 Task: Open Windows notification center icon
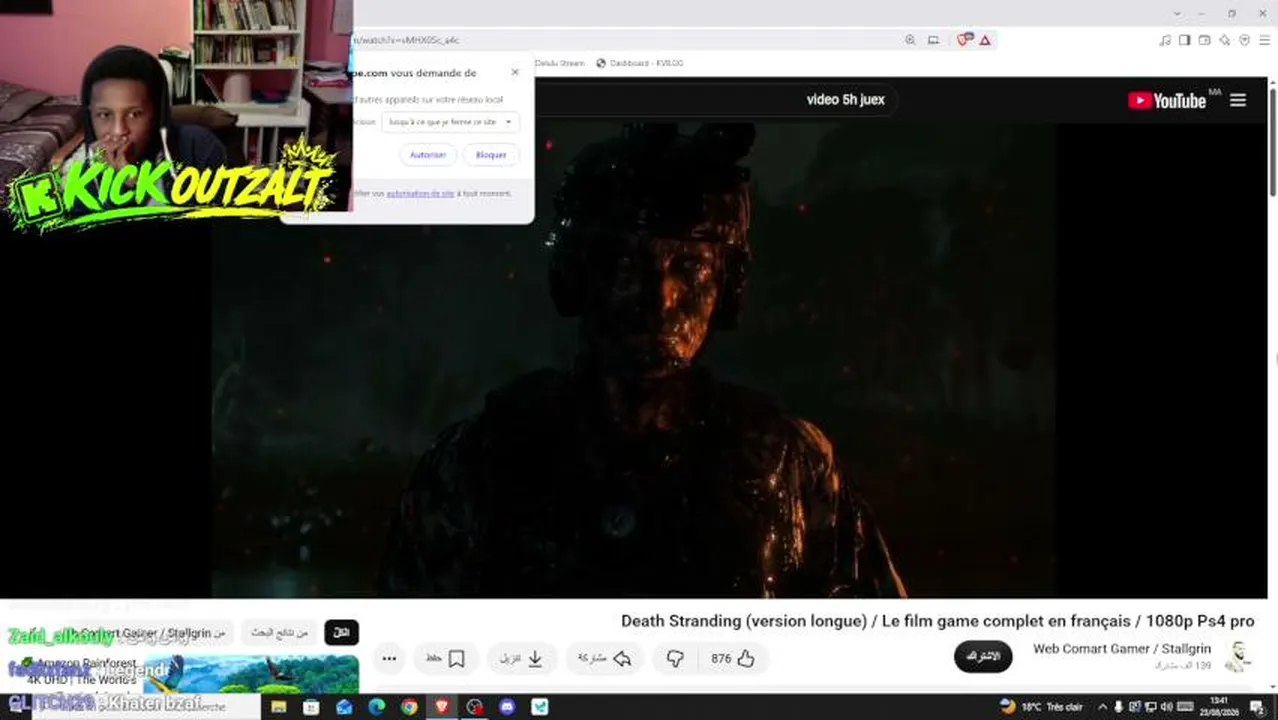point(1257,707)
